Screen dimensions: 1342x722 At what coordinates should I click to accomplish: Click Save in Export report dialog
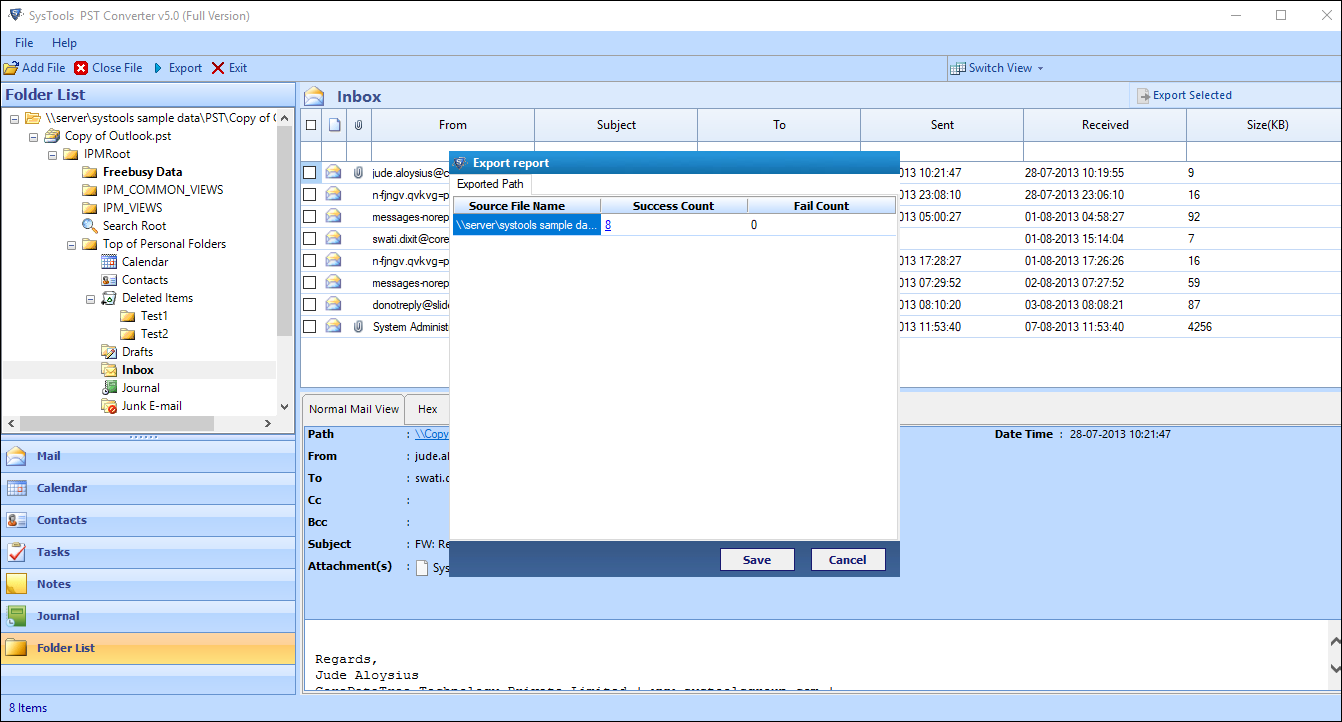(x=757, y=560)
